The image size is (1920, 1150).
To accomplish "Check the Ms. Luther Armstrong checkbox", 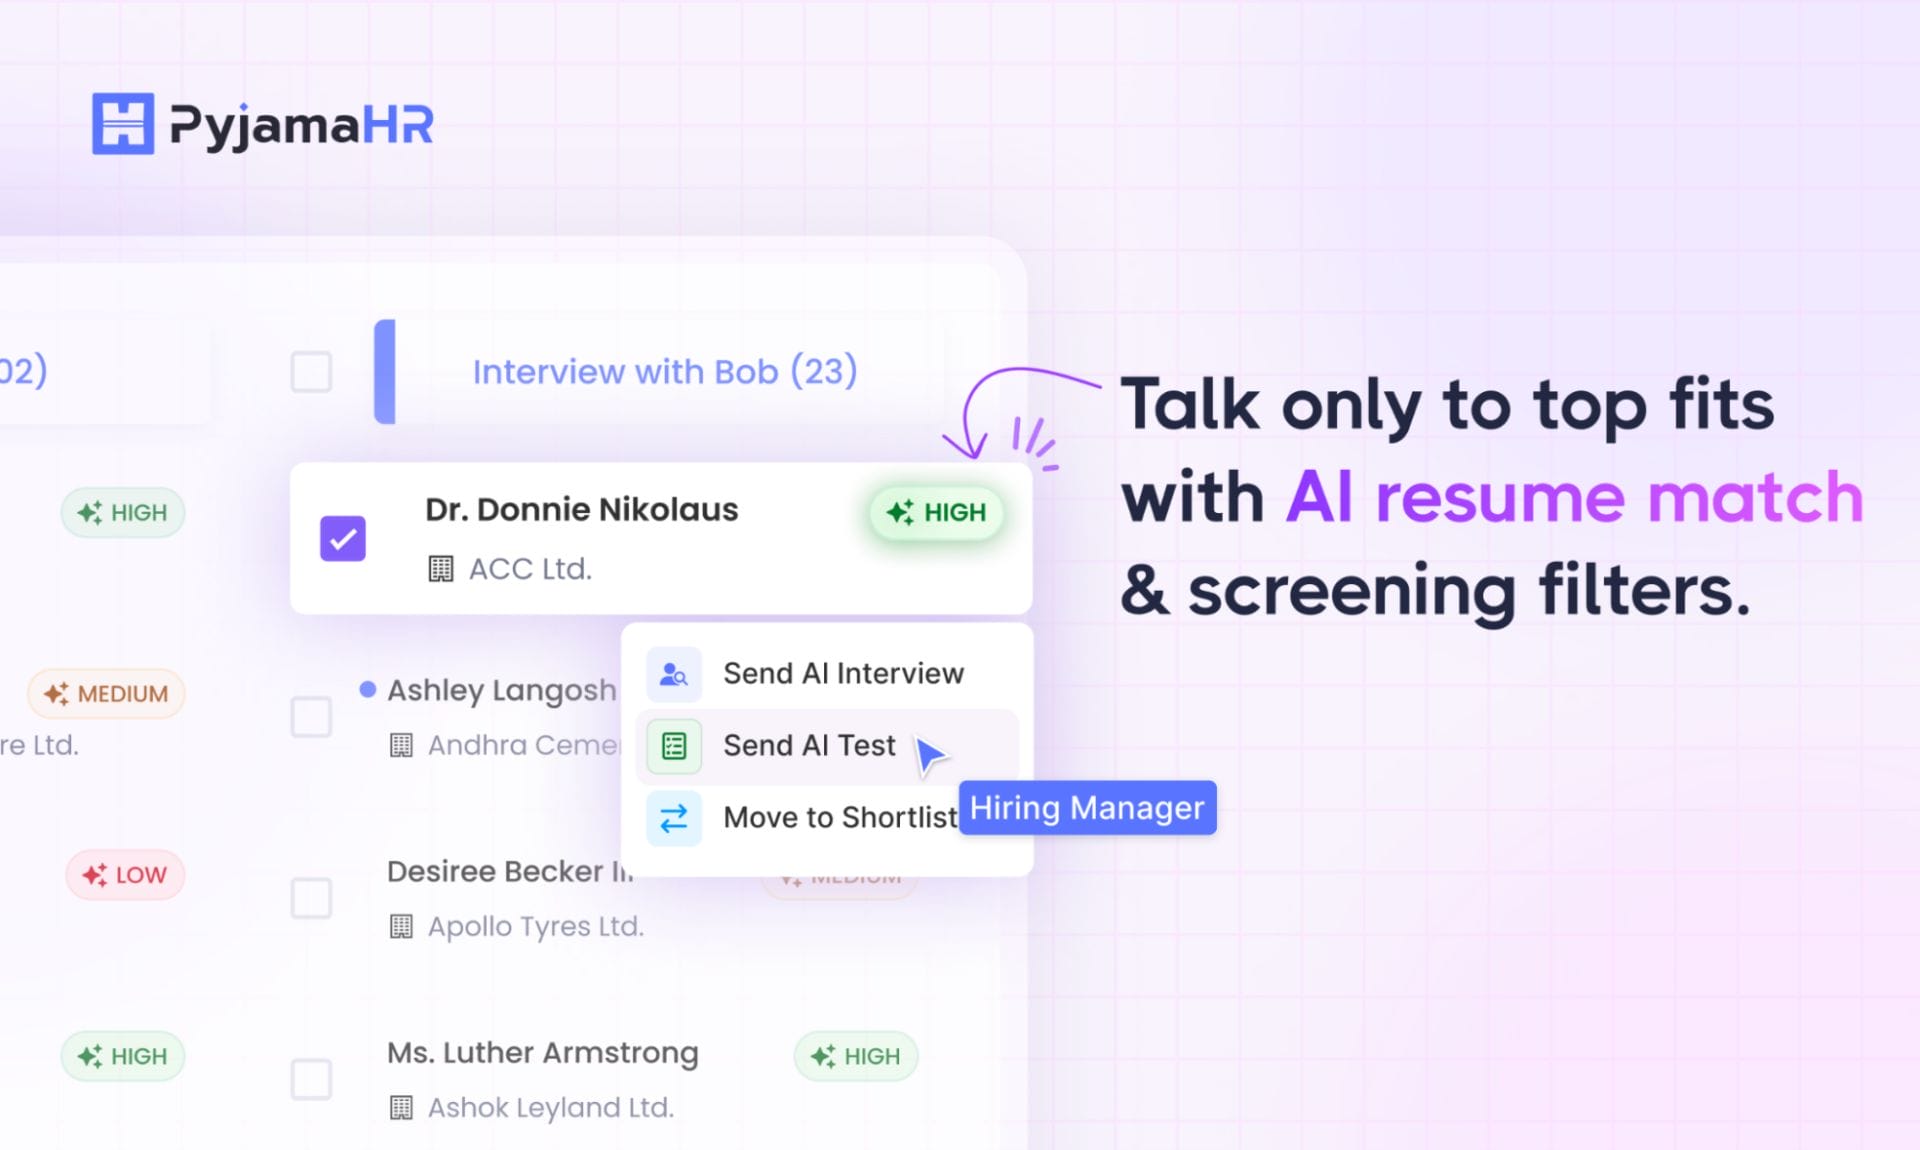I will pyautogui.click(x=311, y=1080).
